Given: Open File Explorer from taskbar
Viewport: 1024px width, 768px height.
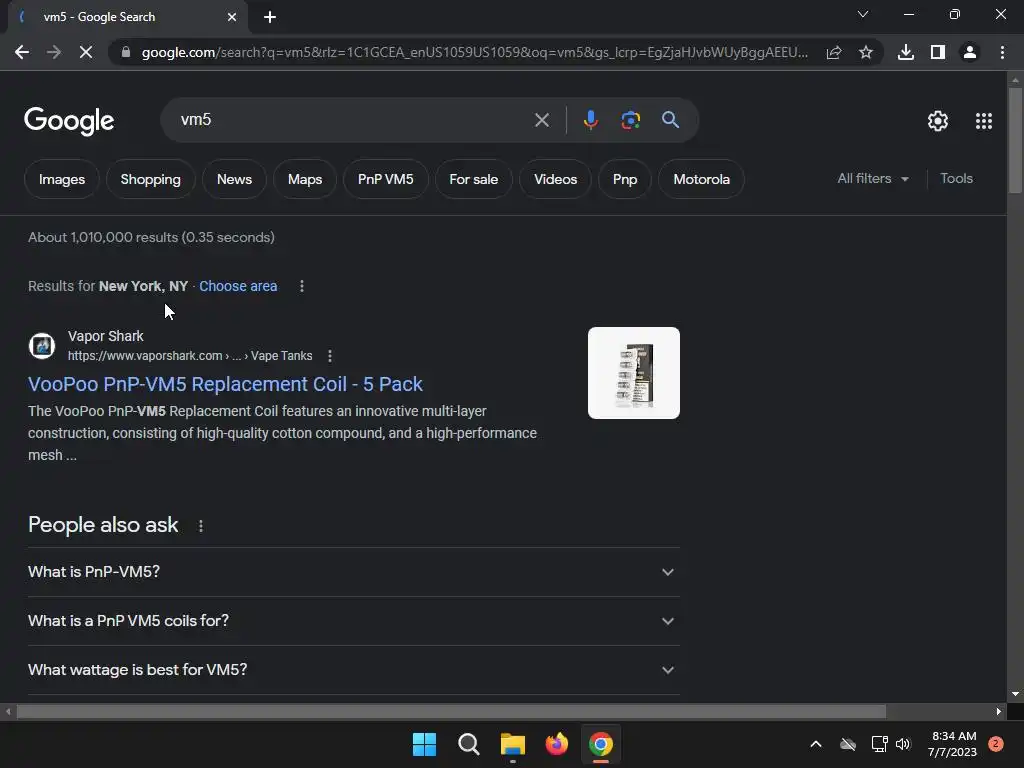Looking at the screenshot, I should [513, 744].
